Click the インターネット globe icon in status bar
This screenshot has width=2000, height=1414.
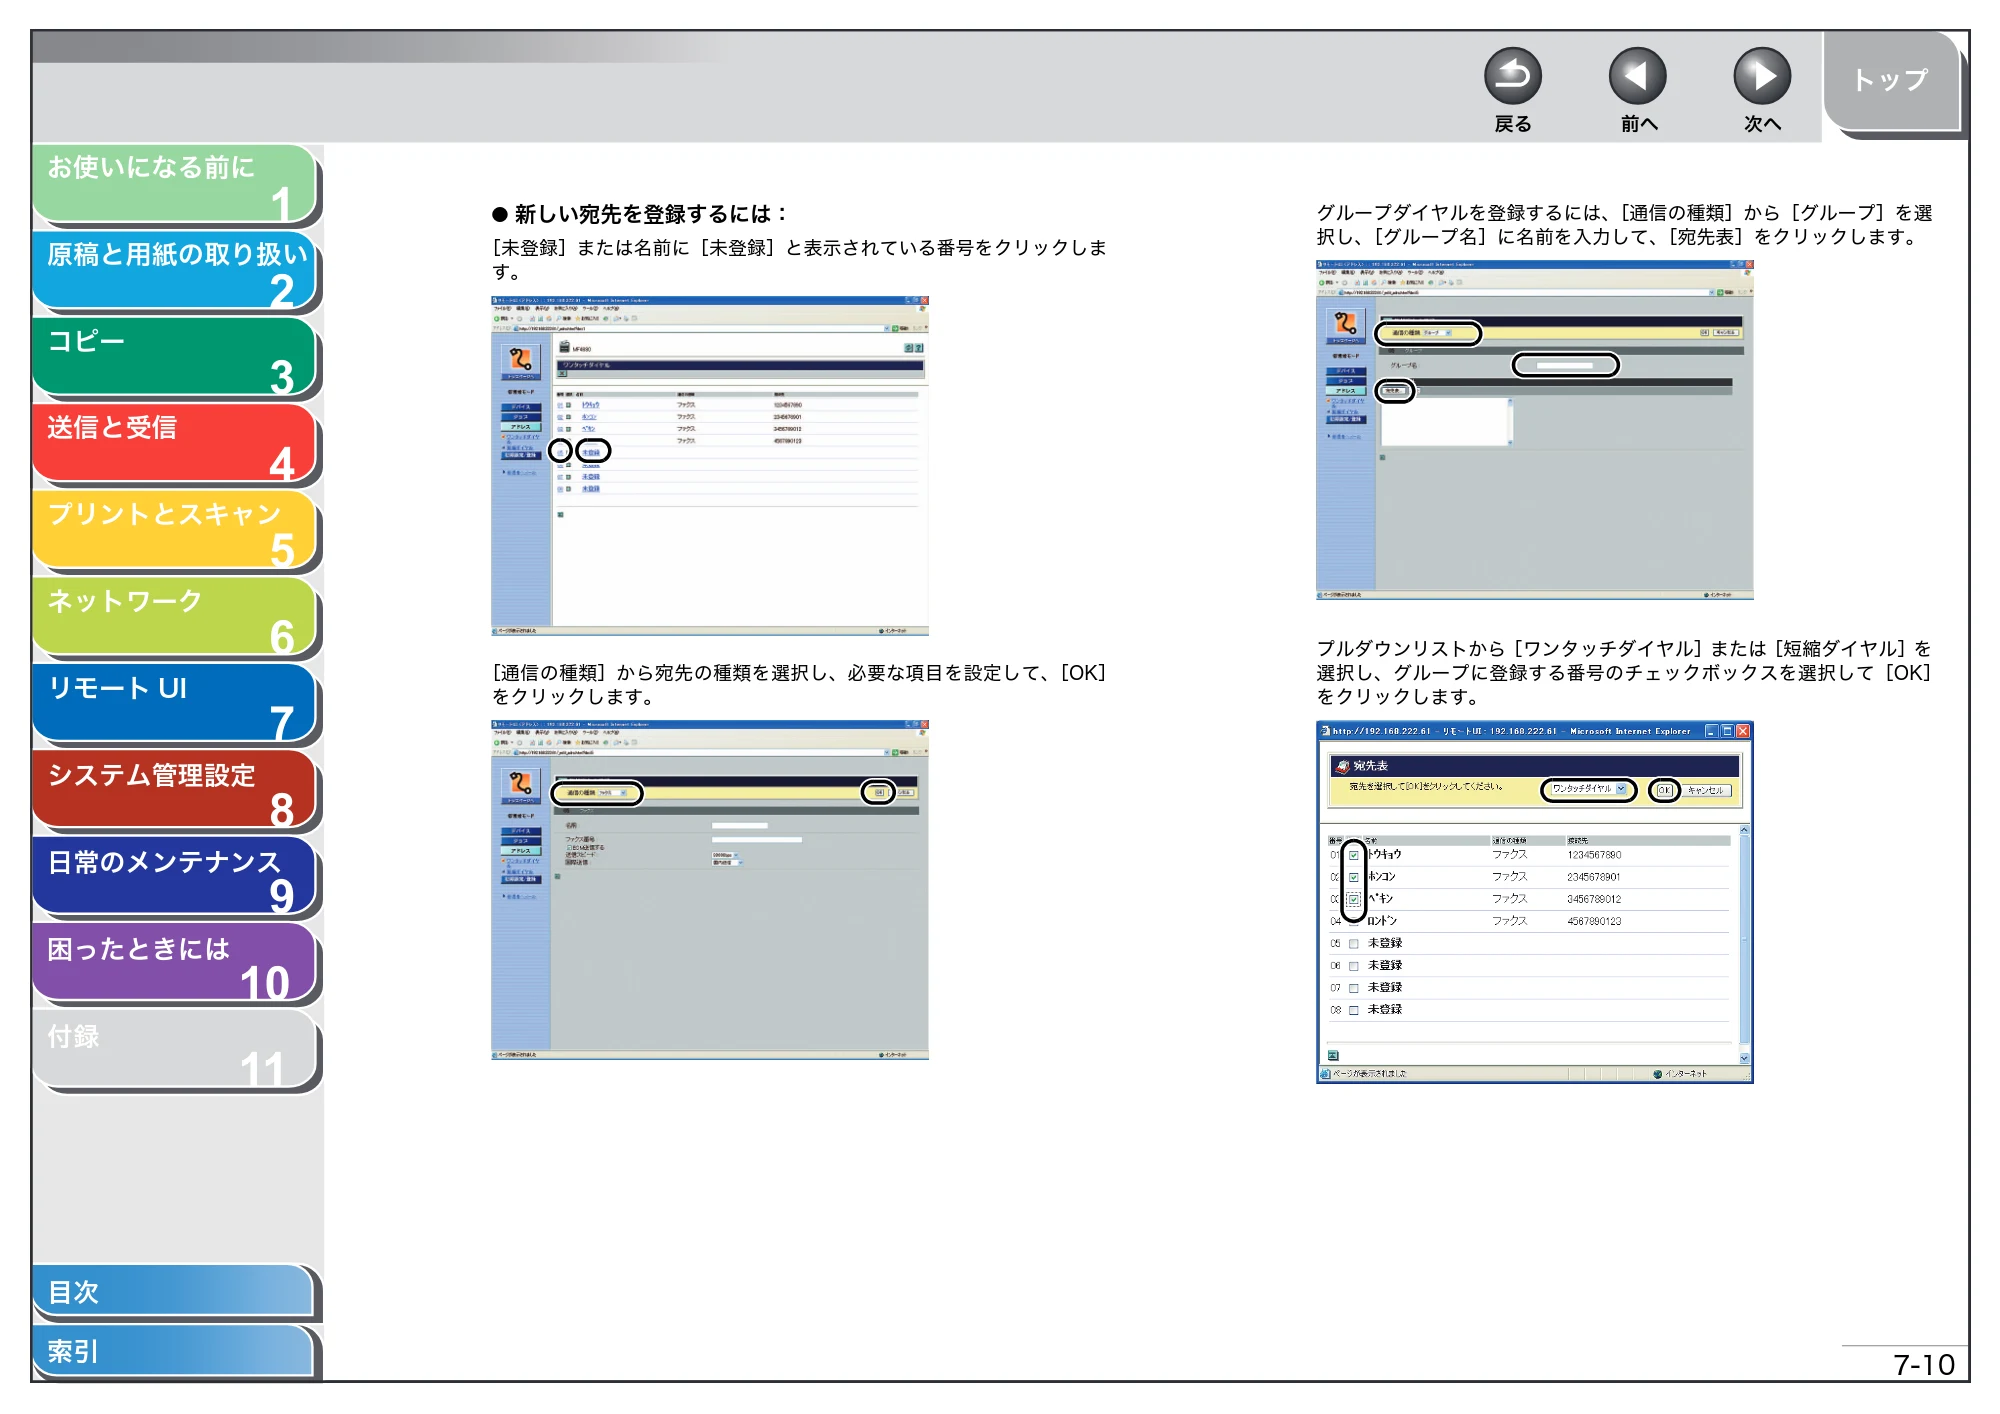pyautogui.click(x=1657, y=1074)
